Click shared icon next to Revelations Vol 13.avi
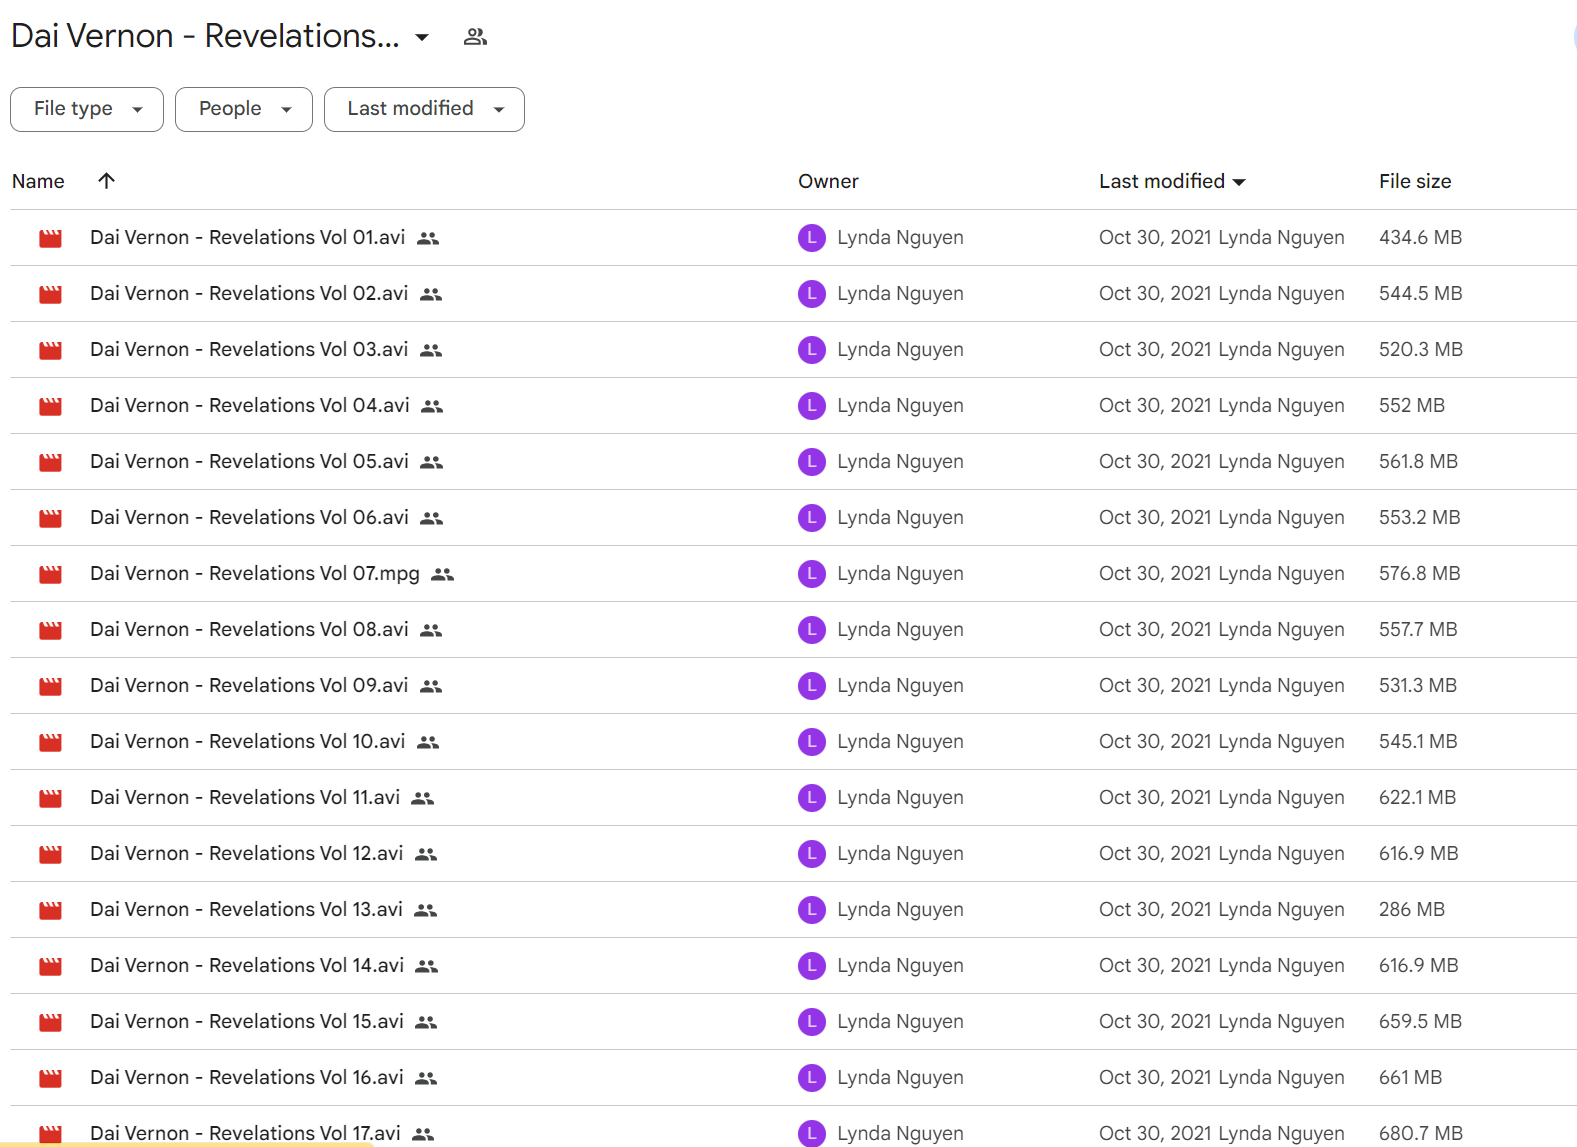The image size is (1577, 1147). pos(425,910)
